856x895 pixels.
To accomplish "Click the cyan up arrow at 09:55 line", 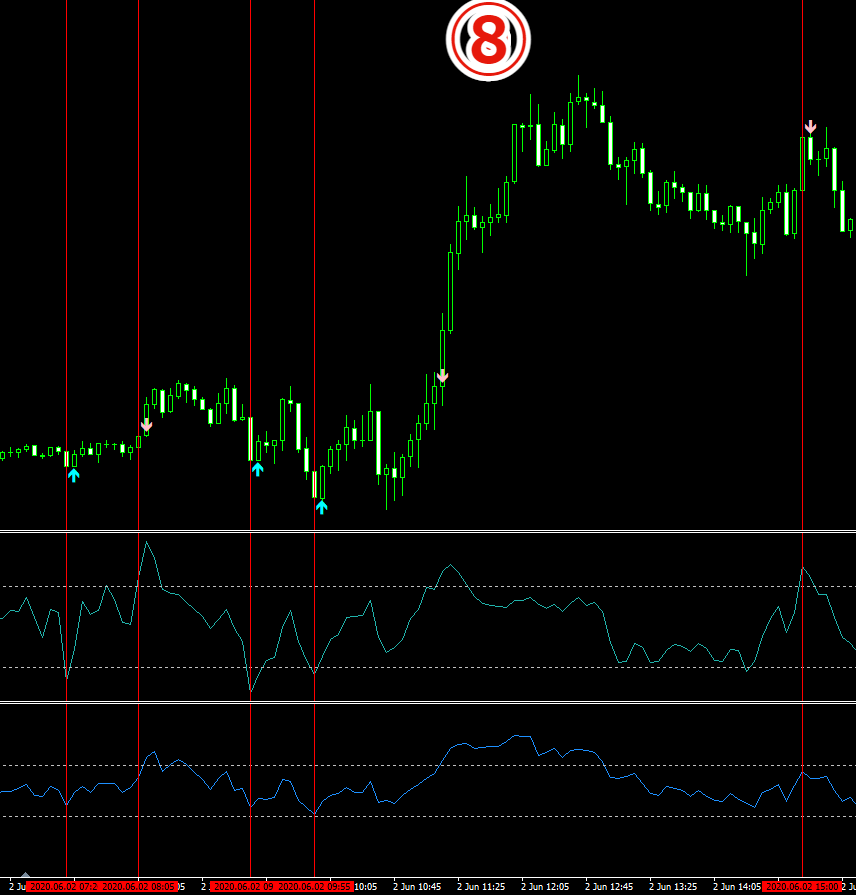I will point(322,507).
